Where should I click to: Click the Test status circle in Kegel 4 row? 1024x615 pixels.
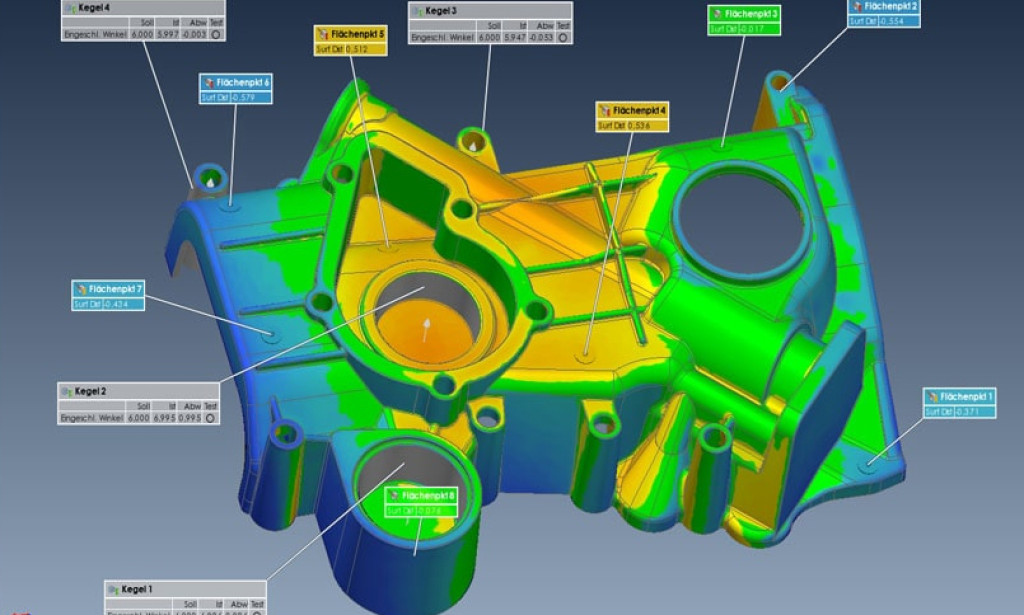point(216,35)
